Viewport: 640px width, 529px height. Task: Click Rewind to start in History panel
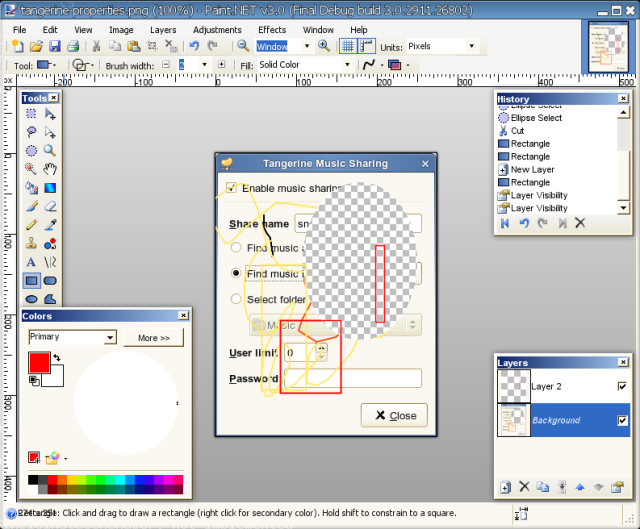[x=505, y=223]
